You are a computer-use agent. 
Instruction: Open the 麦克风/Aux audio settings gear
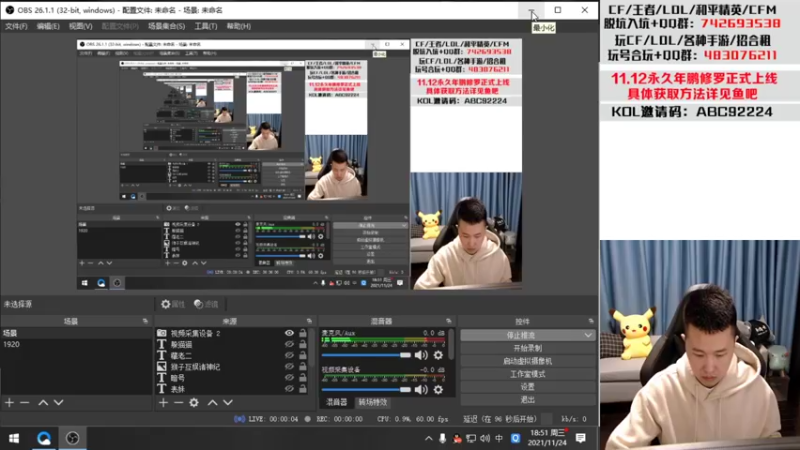click(x=438, y=355)
